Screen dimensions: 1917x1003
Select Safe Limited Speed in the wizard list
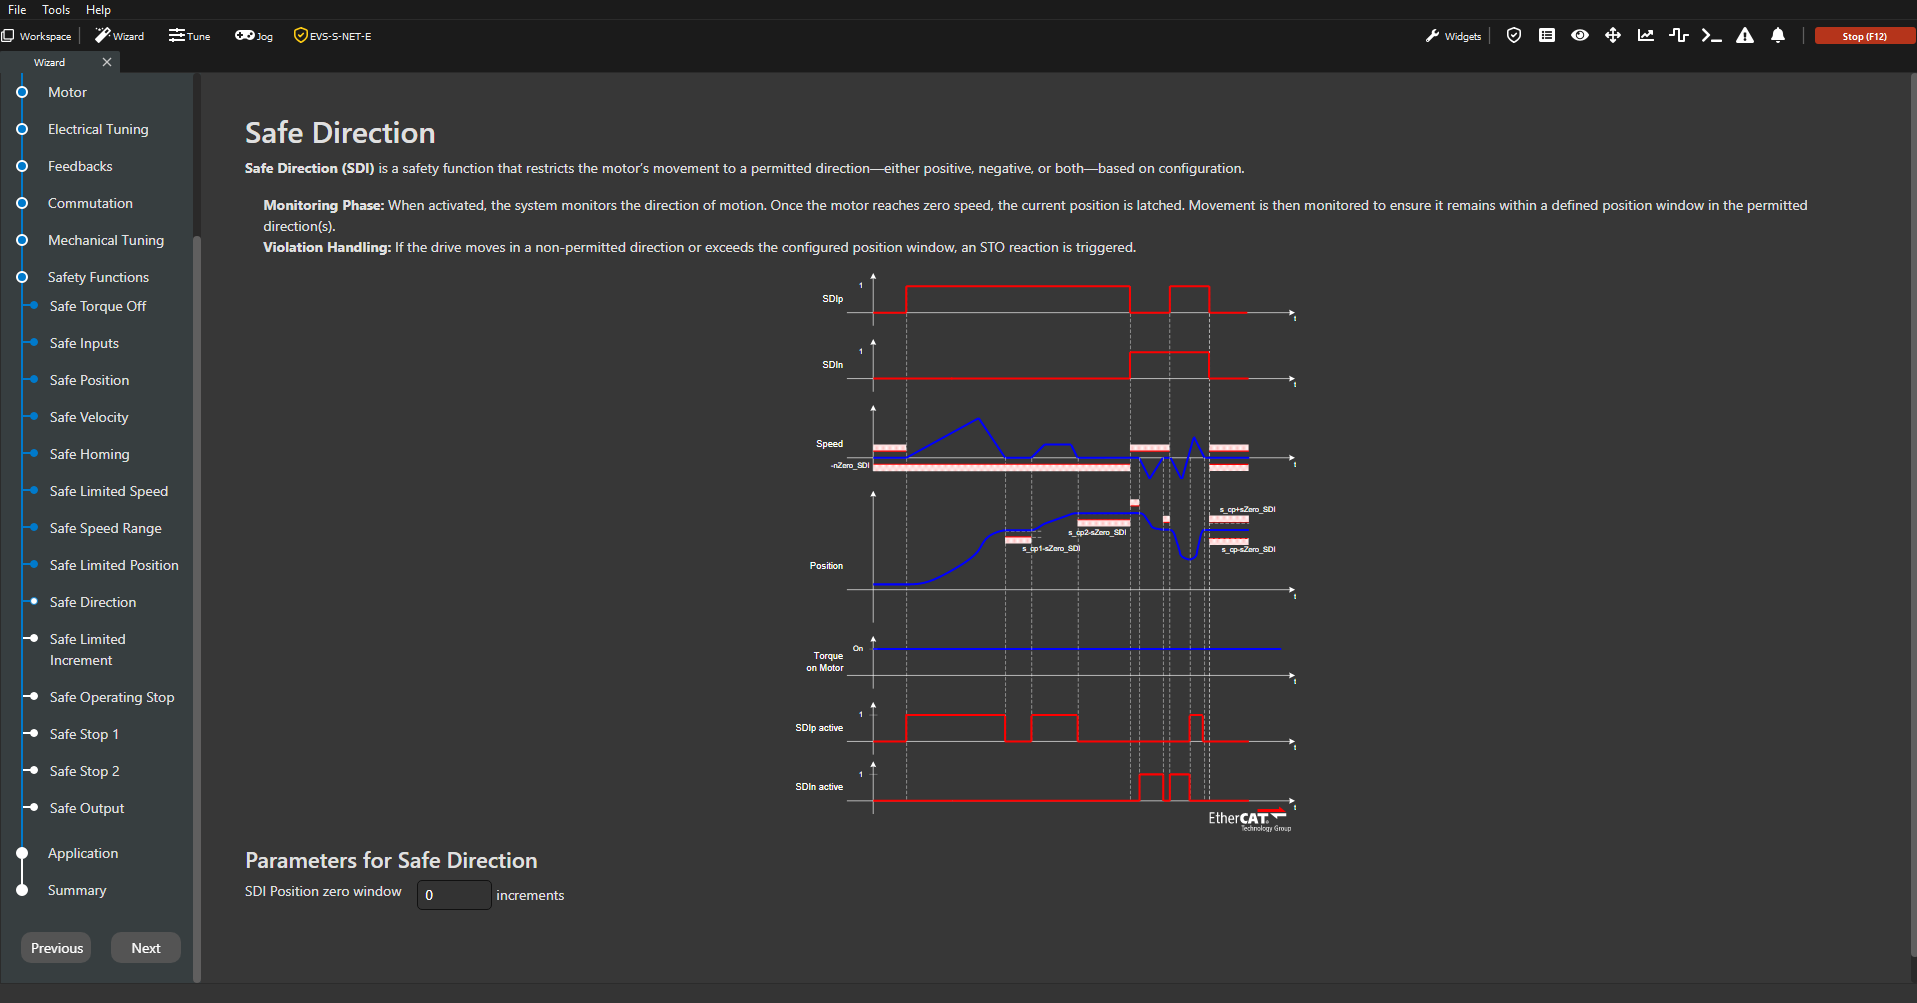tap(109, 491)
